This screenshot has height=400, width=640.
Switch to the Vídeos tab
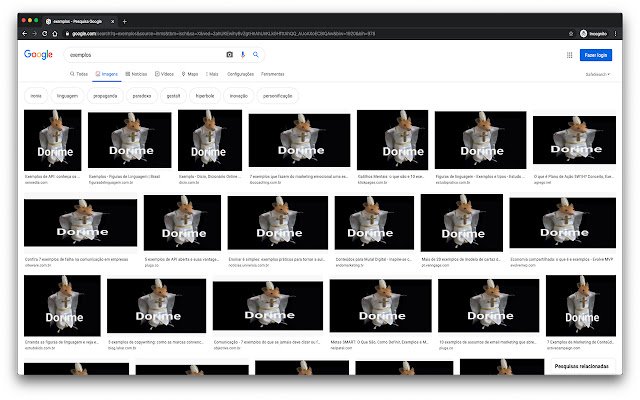click(164, 74)
